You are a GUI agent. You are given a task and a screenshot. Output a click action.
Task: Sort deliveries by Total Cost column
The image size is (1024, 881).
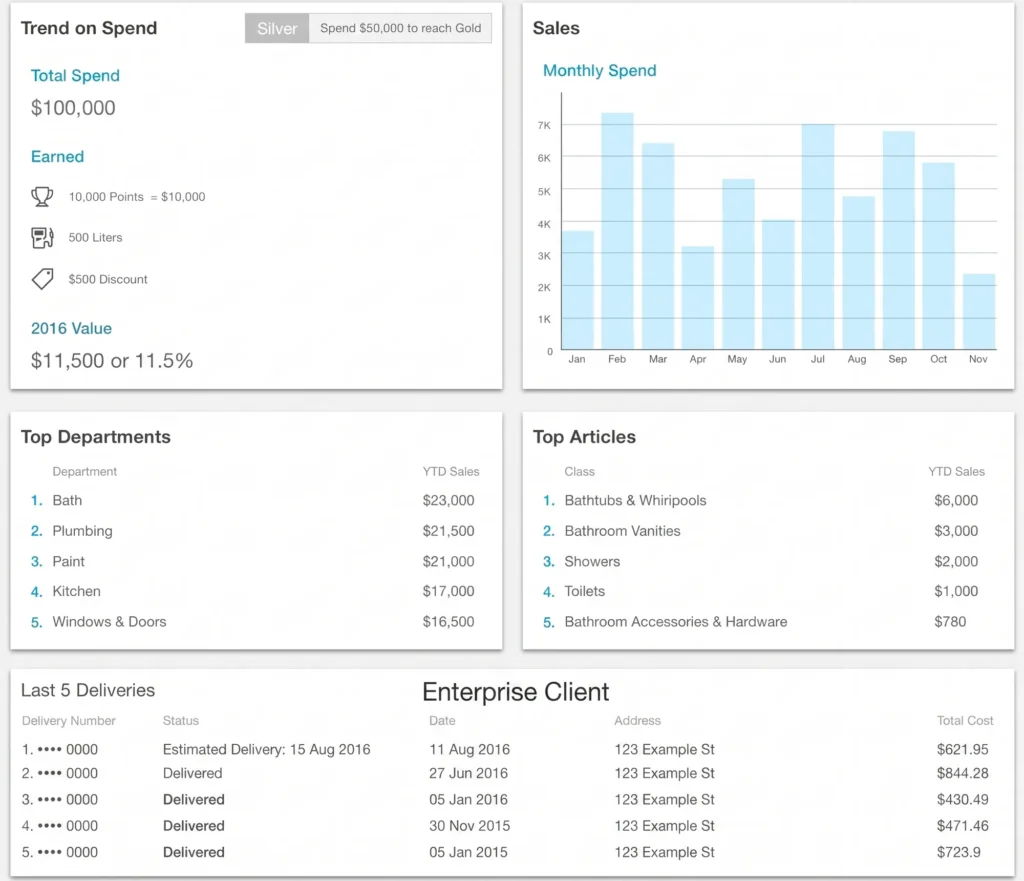click(x=965, y=720)
